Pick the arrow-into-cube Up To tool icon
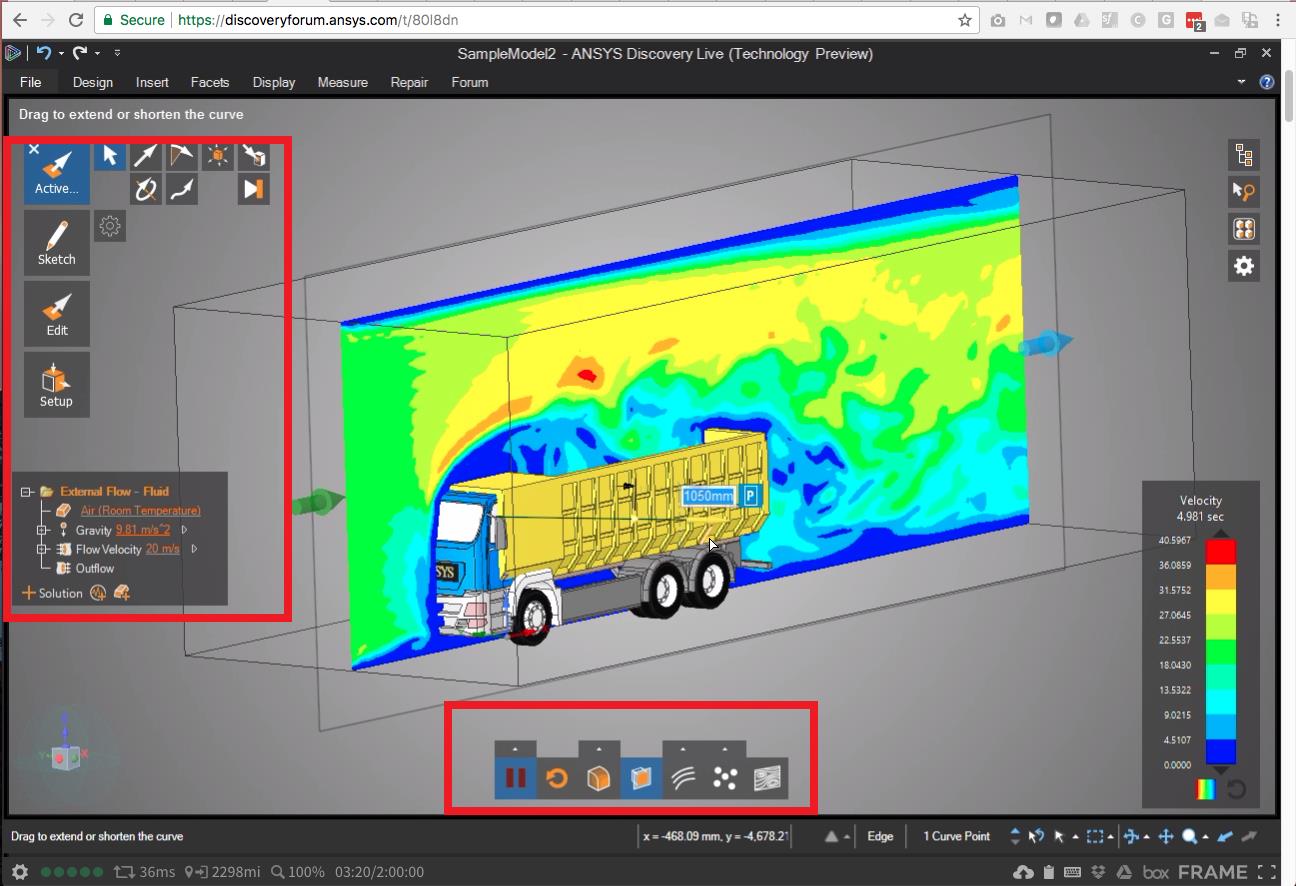The image size is (1296, 886). pos(254,156)
